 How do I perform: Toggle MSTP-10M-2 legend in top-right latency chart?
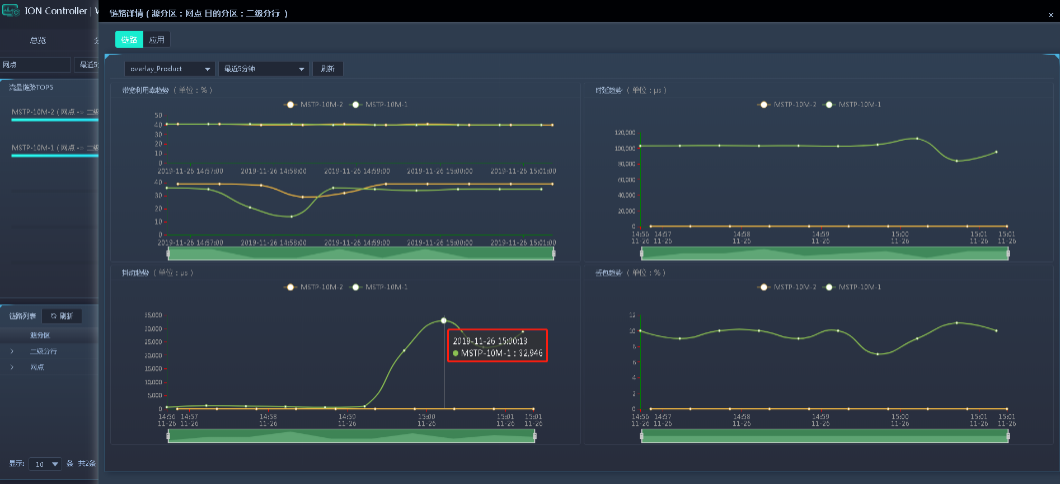pos(780,104)
